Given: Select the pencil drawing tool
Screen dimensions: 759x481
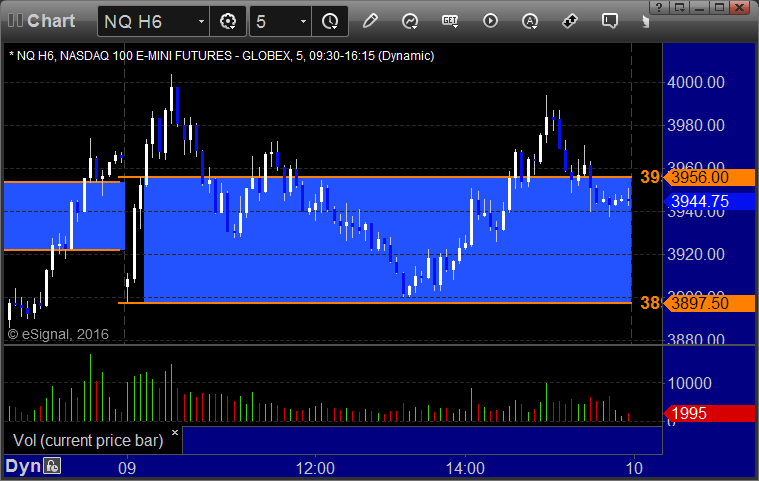Looking at the screenshot, I should coord(370,21).
